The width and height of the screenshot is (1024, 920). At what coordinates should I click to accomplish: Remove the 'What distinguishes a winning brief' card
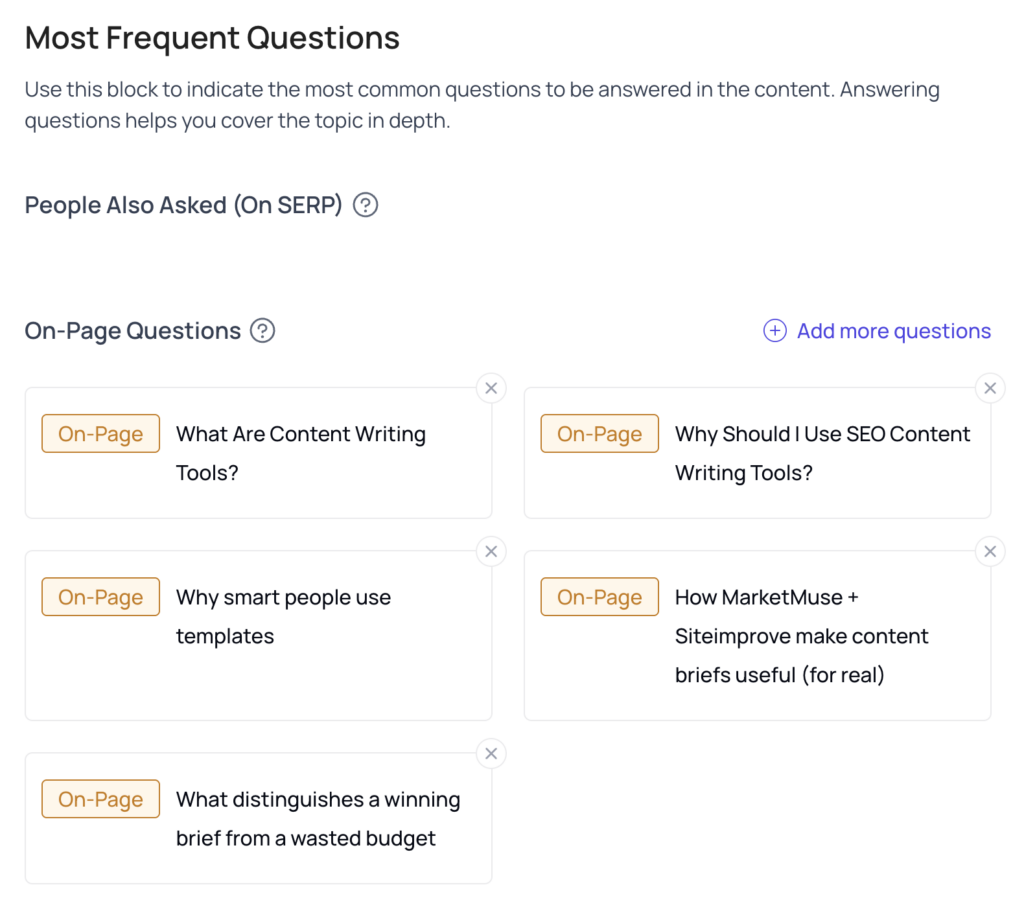[x=491, y=754]
